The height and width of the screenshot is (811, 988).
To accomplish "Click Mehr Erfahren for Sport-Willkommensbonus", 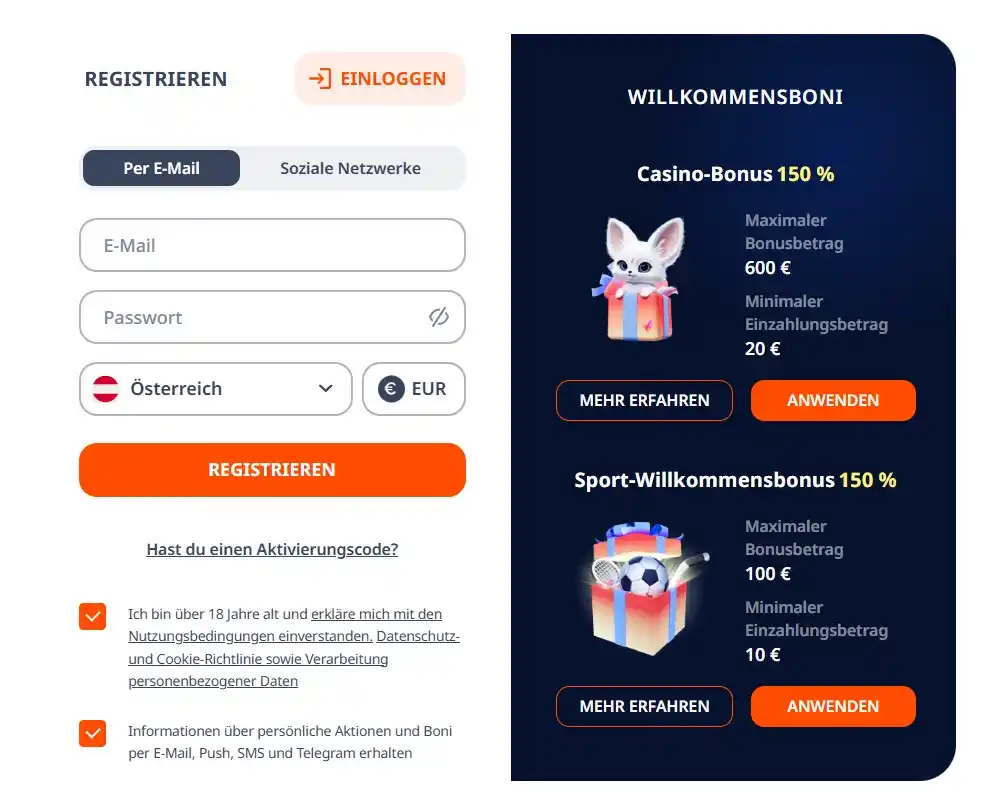I will click(644, 706).
